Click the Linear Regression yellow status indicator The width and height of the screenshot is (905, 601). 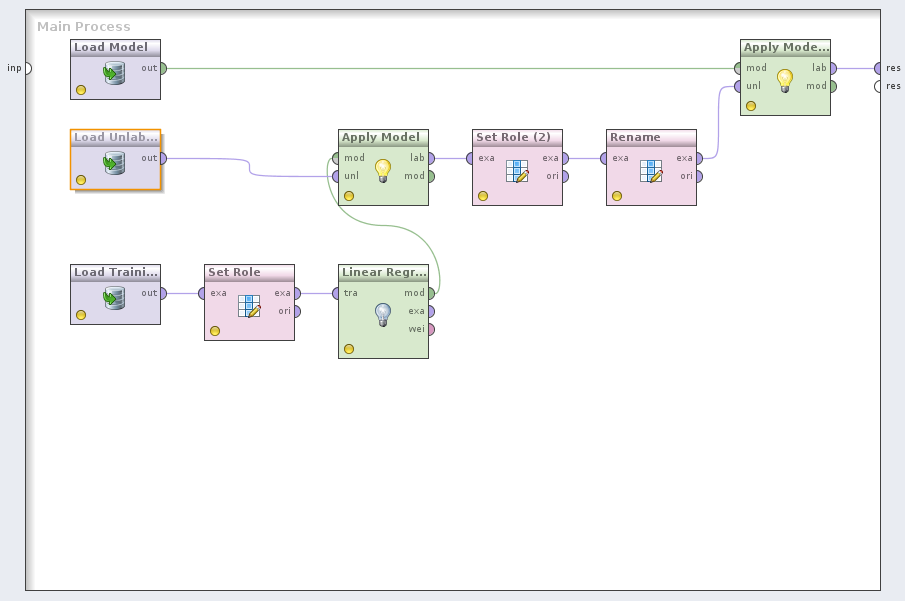349,349
